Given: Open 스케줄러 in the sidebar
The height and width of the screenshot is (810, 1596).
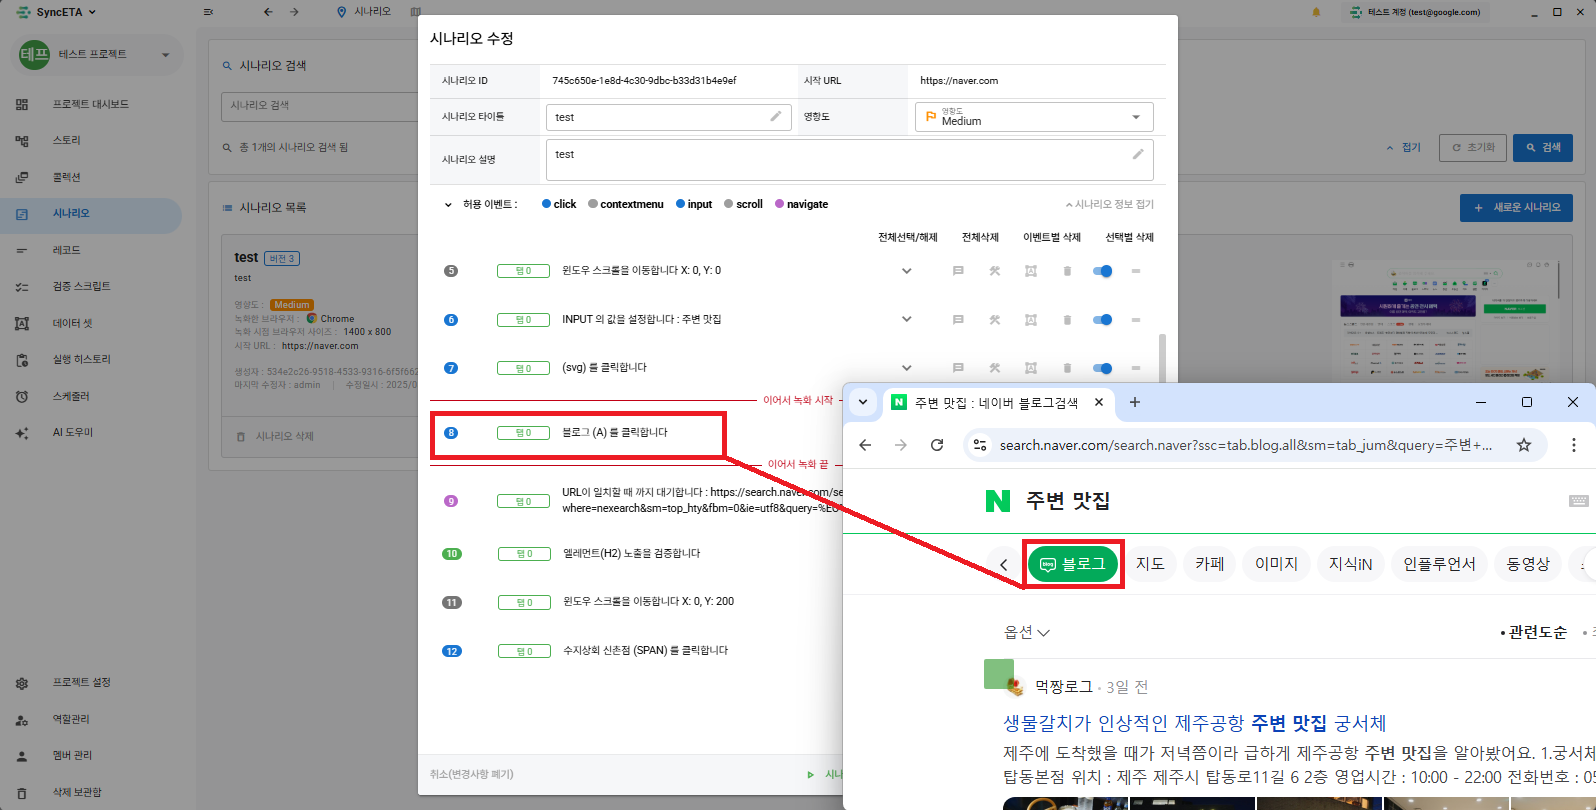Looking at the screenshot, I should pyautogui.click(x=71, y=396).
